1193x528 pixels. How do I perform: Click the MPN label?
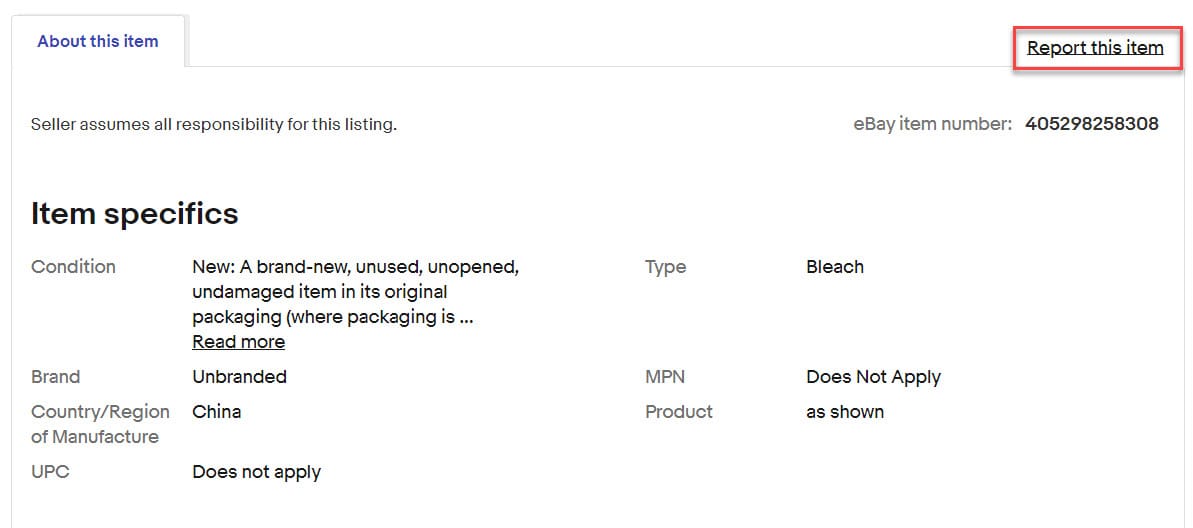tap(664, 377)
